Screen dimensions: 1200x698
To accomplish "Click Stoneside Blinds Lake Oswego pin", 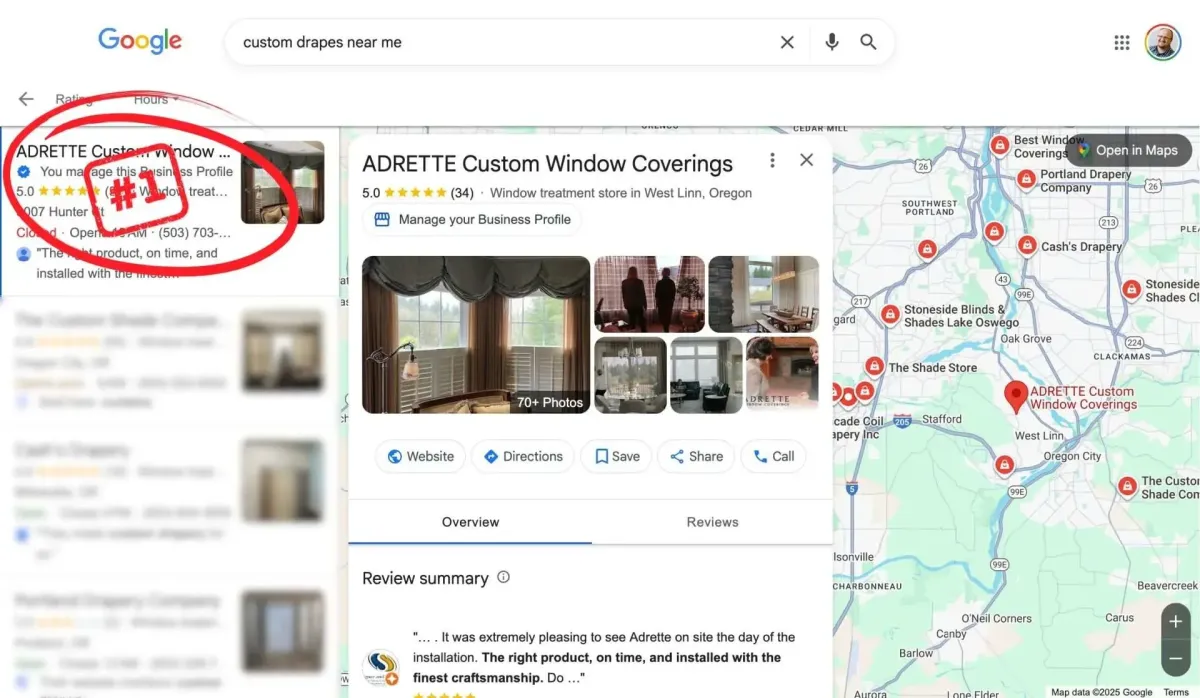I will (890, 314).
